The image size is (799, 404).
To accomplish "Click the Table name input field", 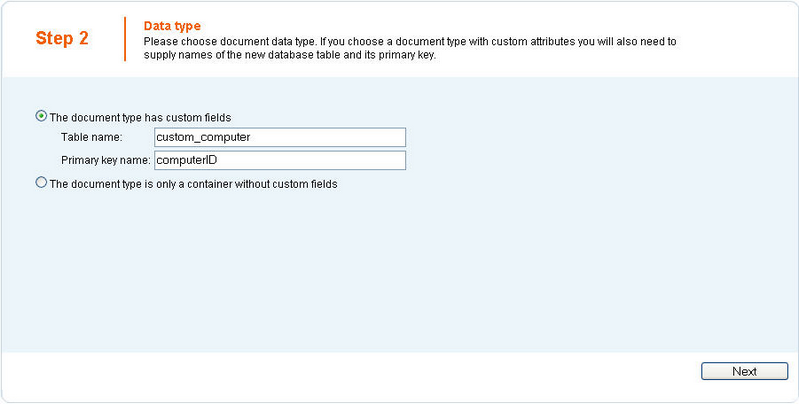I will (x=280, y=138).
